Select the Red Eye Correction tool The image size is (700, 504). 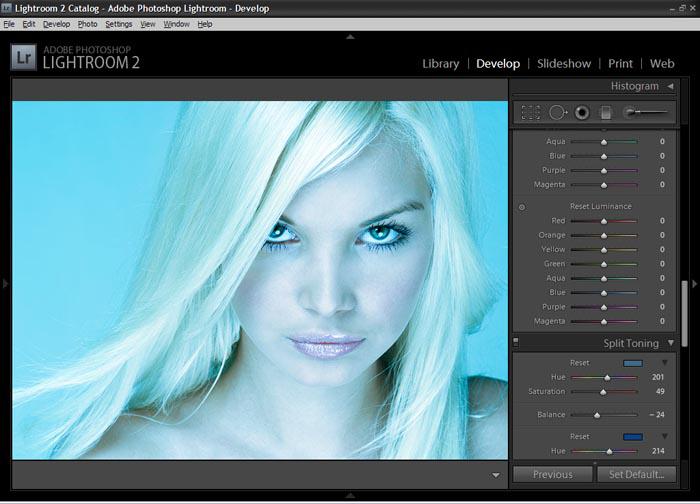point(582,113)
